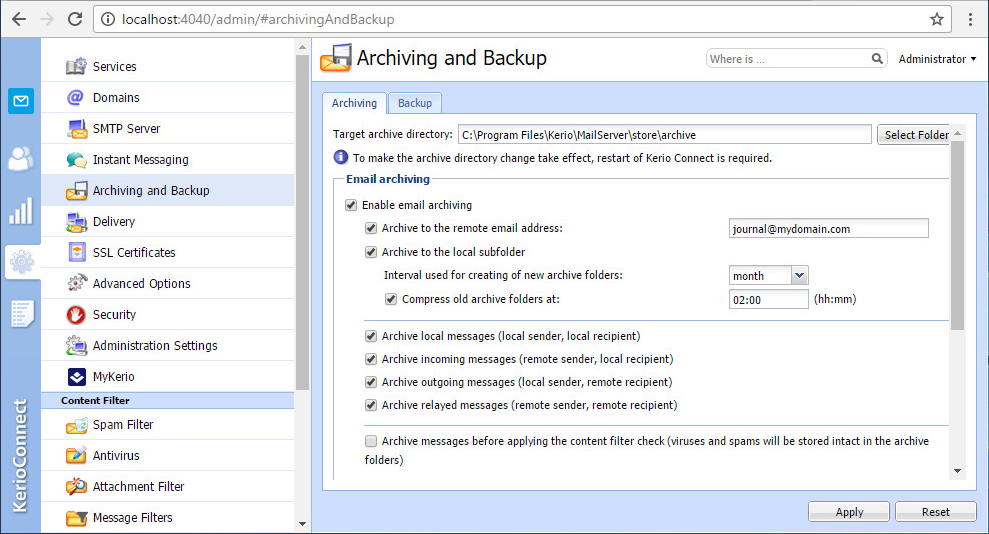This screenshot has height=534, width=989.
Task: Click the mail envelope icon in left rail
Action: point(21,101)
